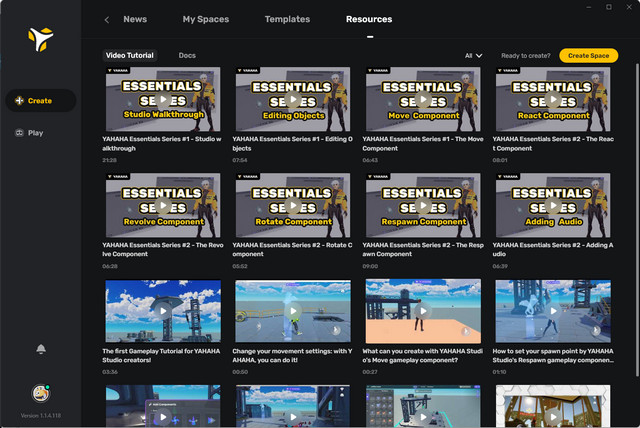Click 'What can you create with YAHAHA Studio's Move' title
This screenshot has width=640, height=428.
tap(423, 355)
